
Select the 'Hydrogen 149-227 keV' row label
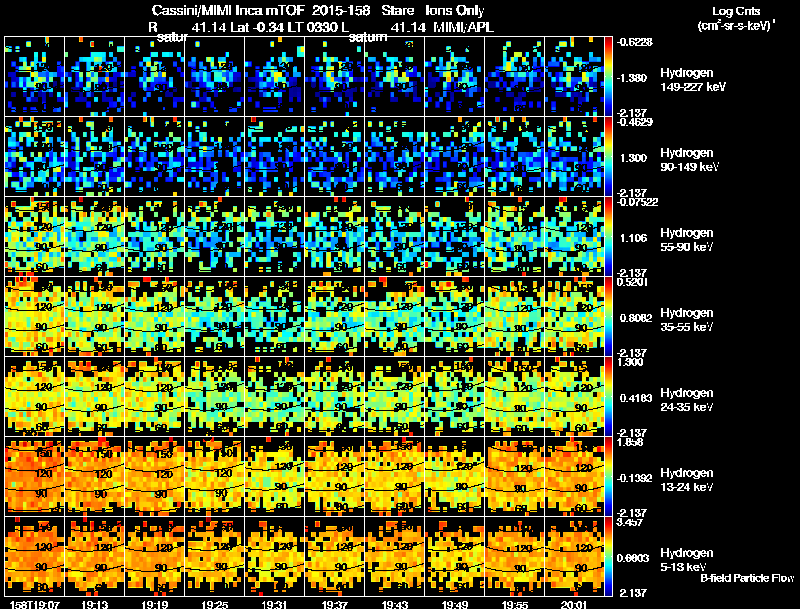(x=693, y=80)
